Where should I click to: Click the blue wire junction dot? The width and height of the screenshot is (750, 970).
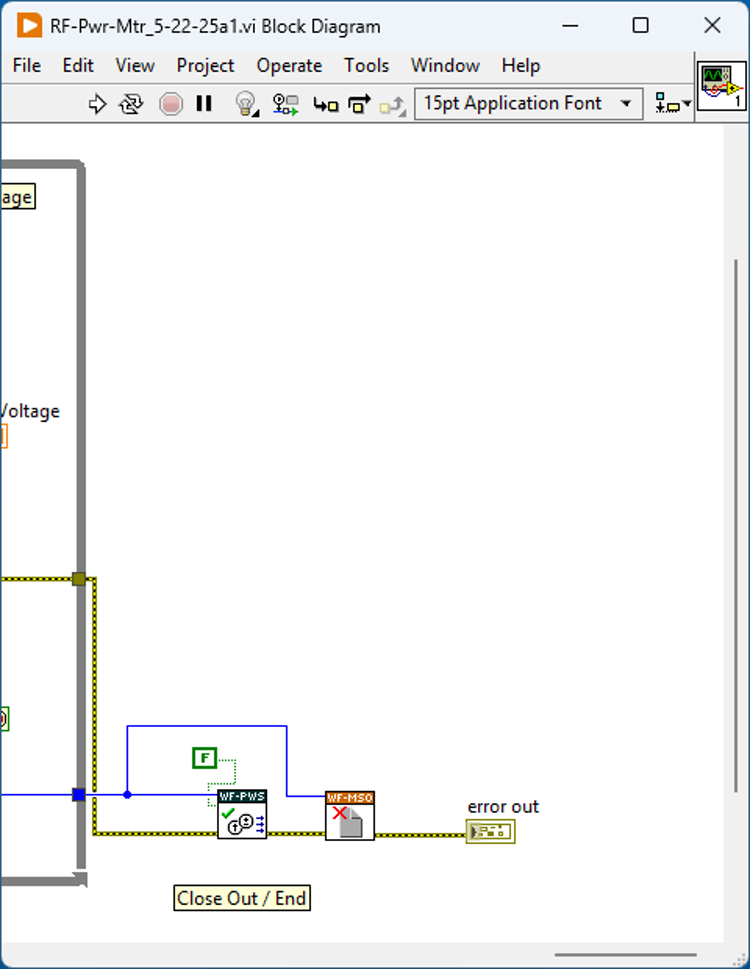[127, 794]
